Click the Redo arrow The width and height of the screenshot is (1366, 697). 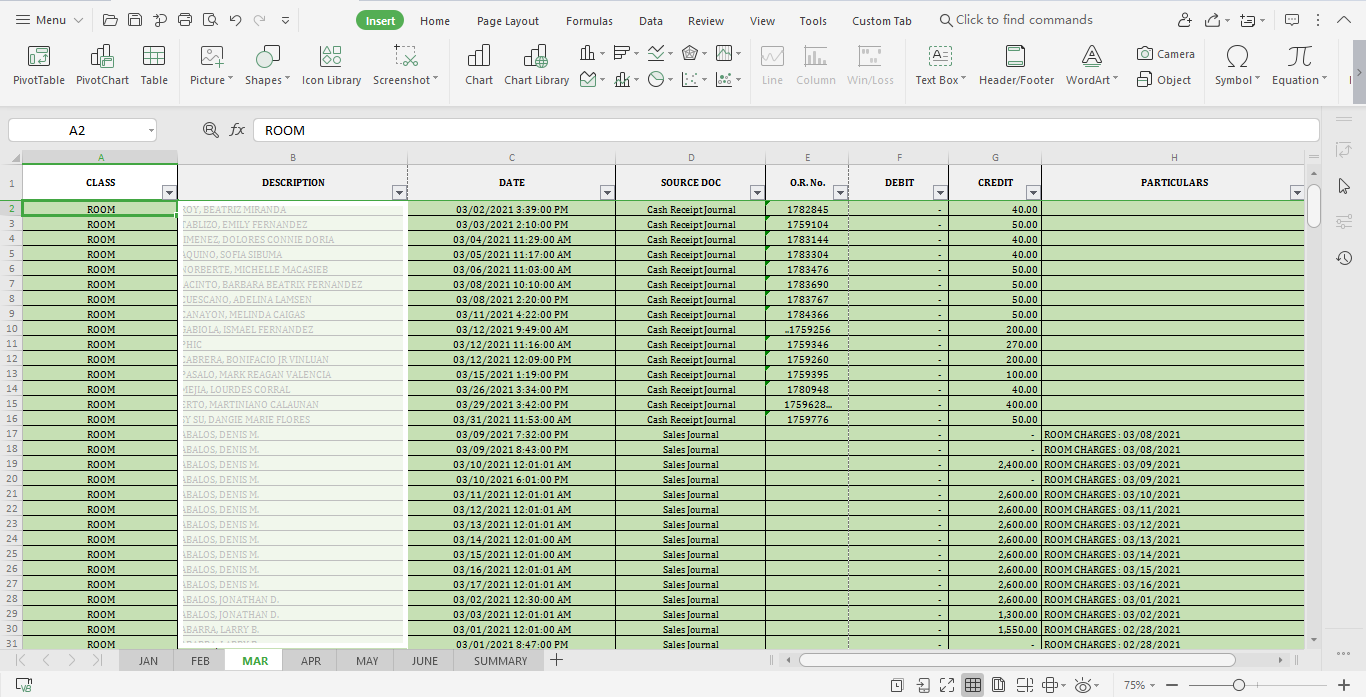[x=260, y=20]
